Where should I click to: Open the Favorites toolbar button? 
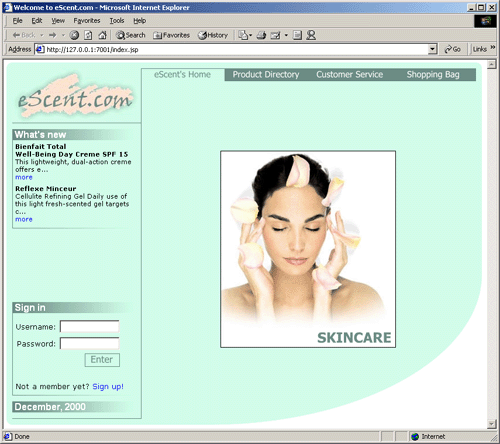coord(171,35)
